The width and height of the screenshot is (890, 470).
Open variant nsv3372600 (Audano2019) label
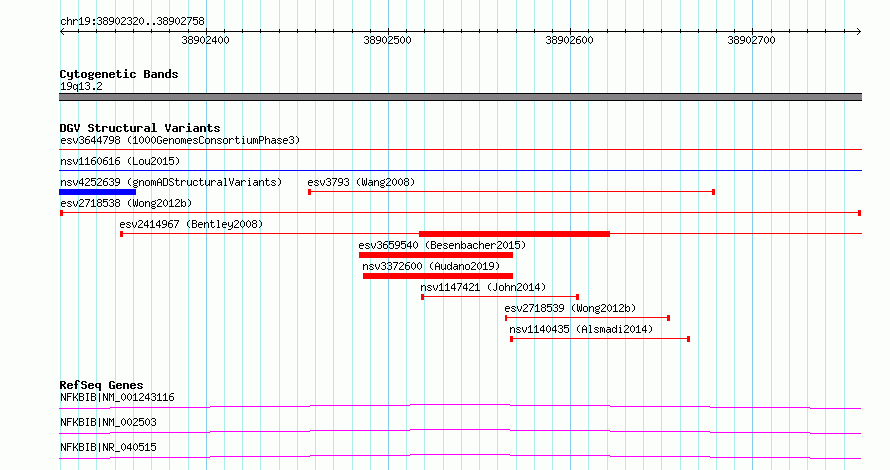(431, 266)
